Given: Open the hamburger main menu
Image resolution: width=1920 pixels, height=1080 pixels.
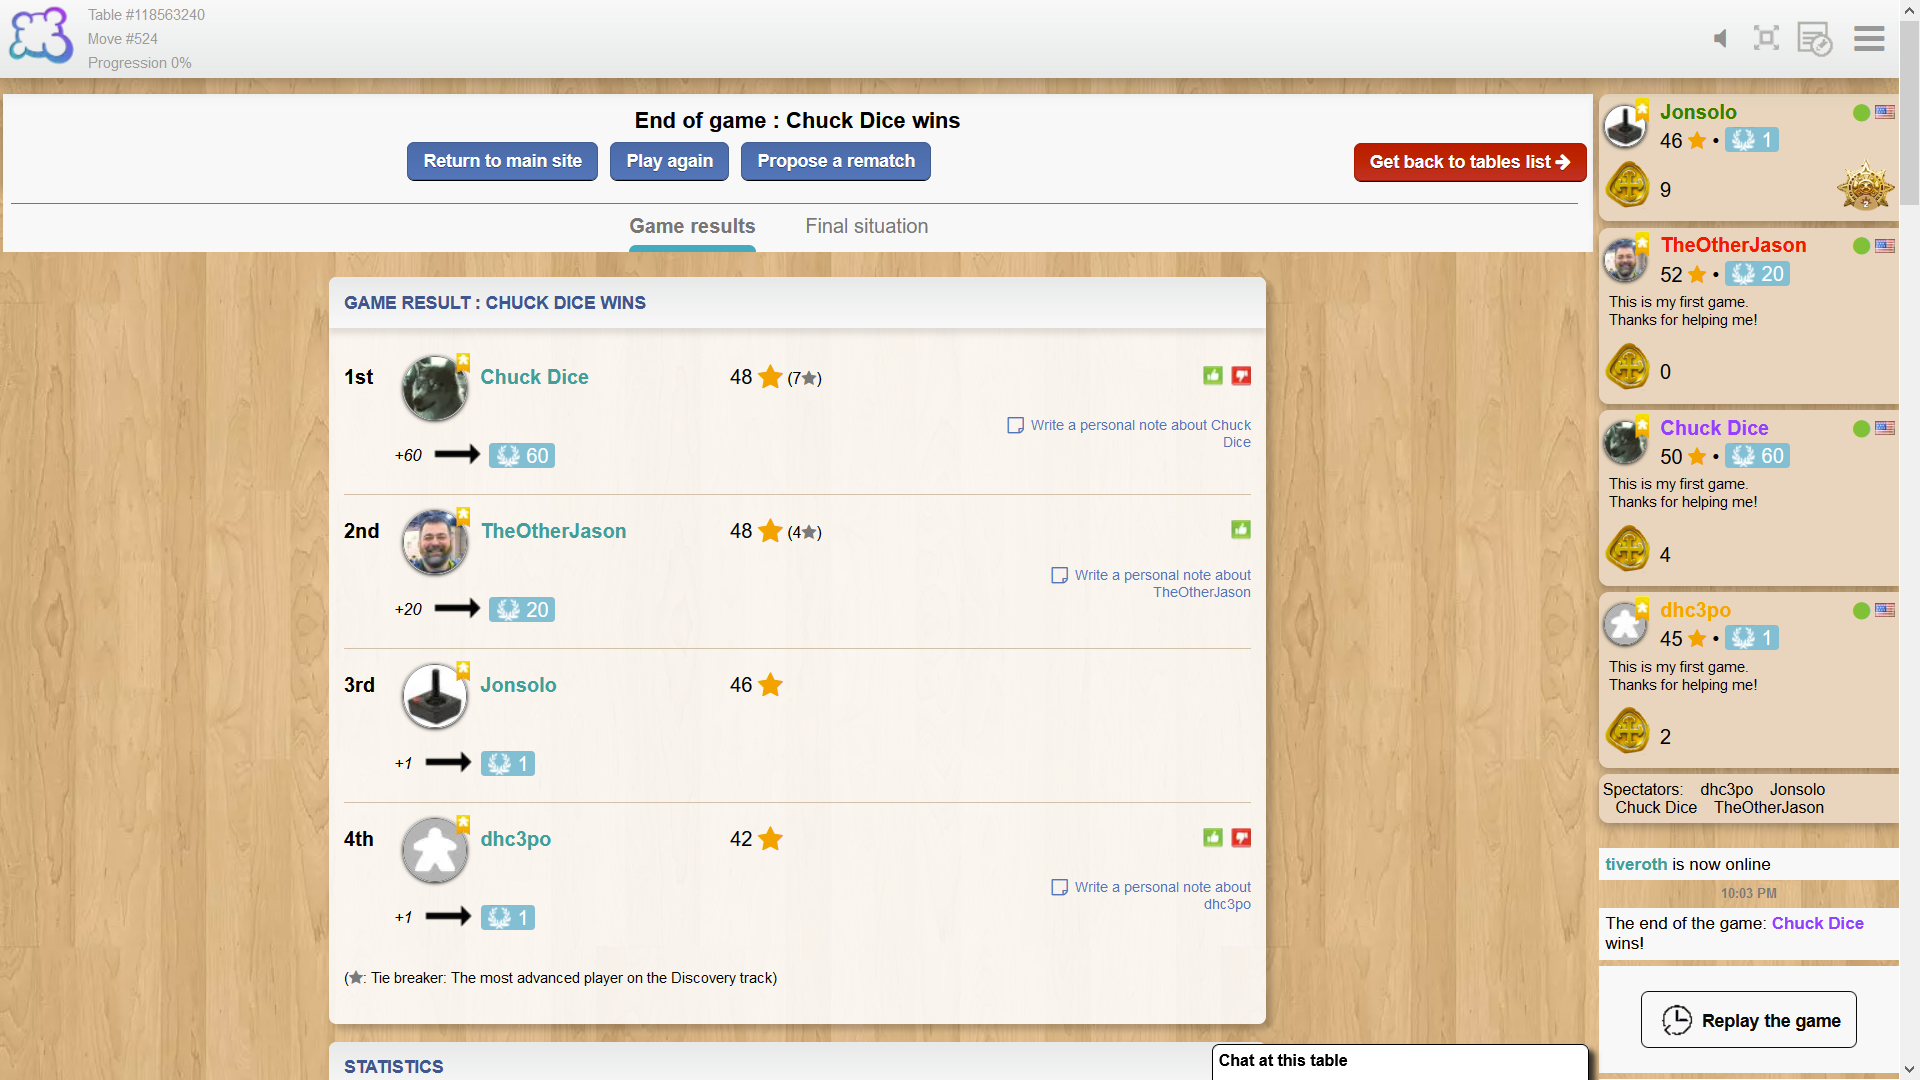Looking at the screenshot, I should [x=1868, y=39].
